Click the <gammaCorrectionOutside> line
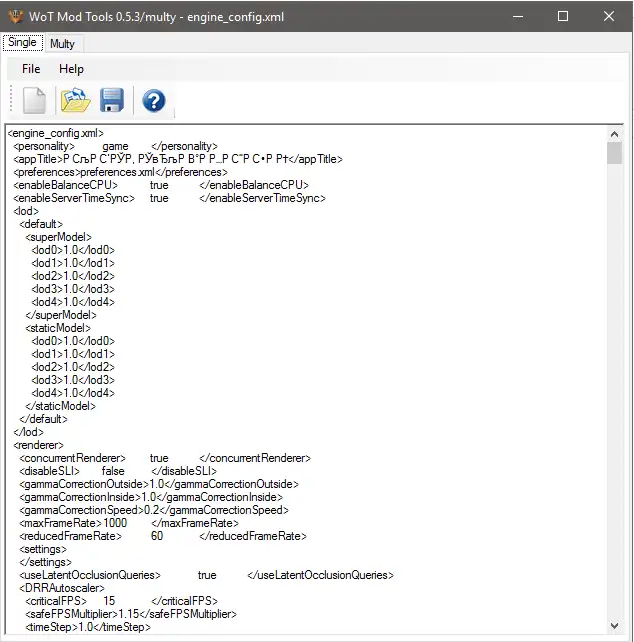 (x=159, y=484)
